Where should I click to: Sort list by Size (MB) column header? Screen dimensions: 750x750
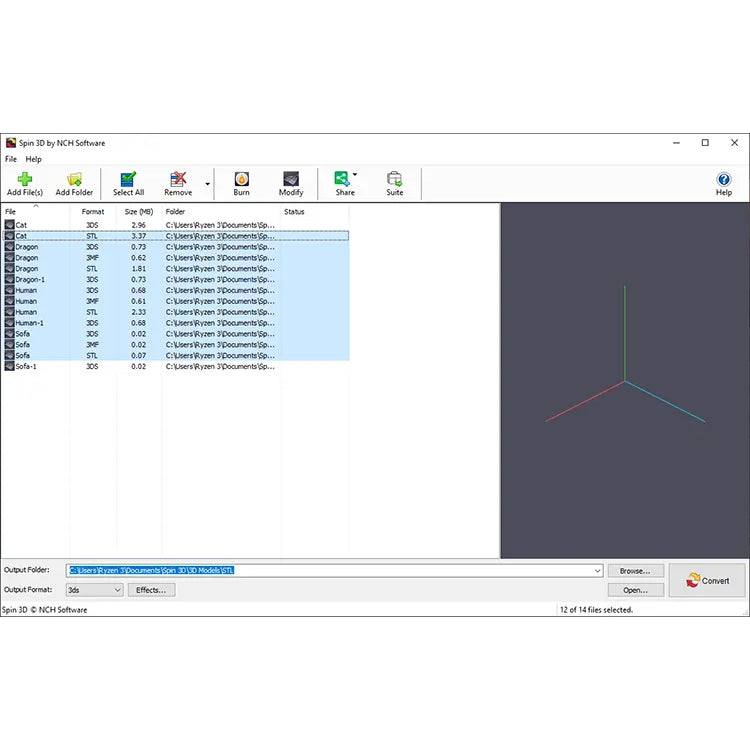139,211
